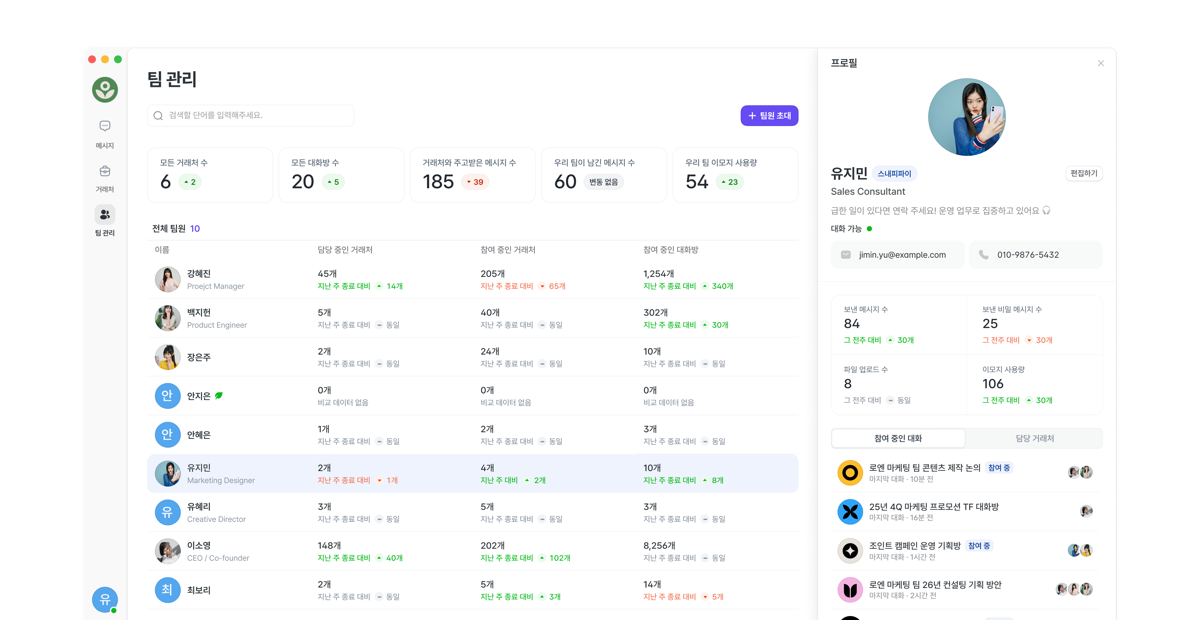Screen dimensions: 1200x620
Task: Click 1,254개 value in 강혜진 row
Action: (659, 273)
